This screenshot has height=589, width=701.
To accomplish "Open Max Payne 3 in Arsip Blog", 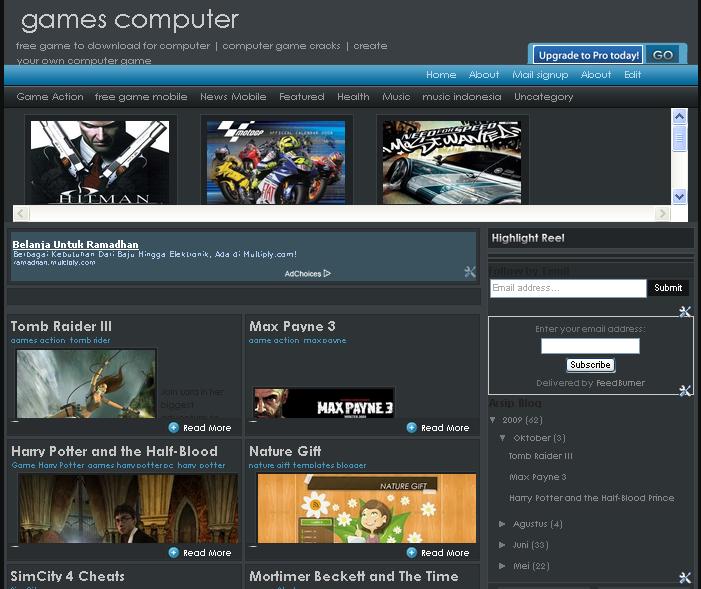I will tap(537, 477).
